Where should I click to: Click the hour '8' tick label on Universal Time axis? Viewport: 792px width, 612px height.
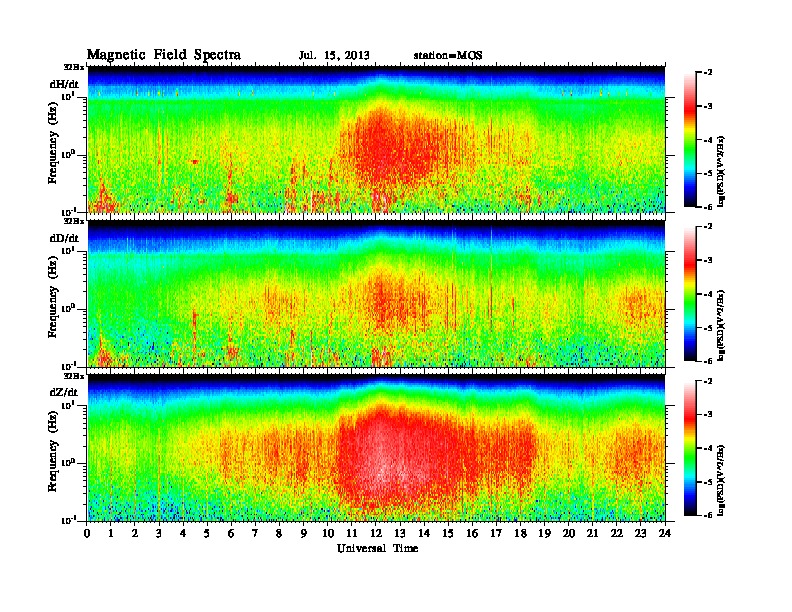(279, 534)
